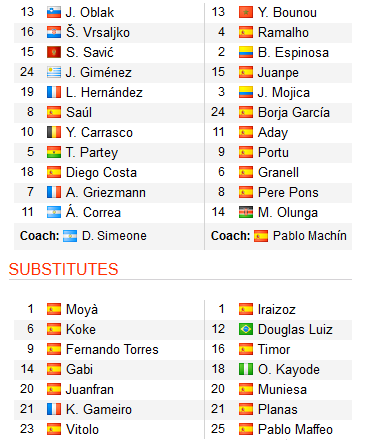Open L. Hernández's player link
Viewport: 371px width, 446px height.
[104, 93]
